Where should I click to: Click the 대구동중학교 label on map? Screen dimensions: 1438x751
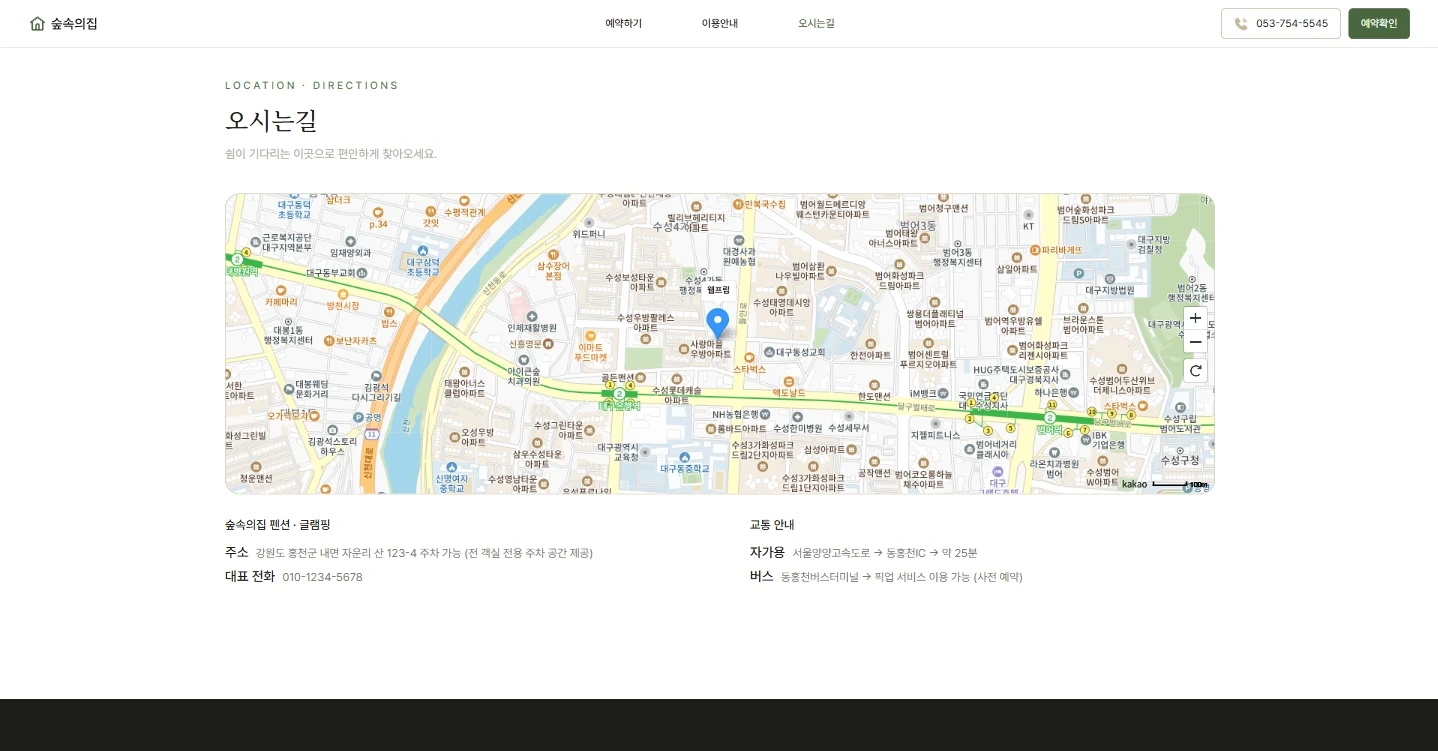685,468
